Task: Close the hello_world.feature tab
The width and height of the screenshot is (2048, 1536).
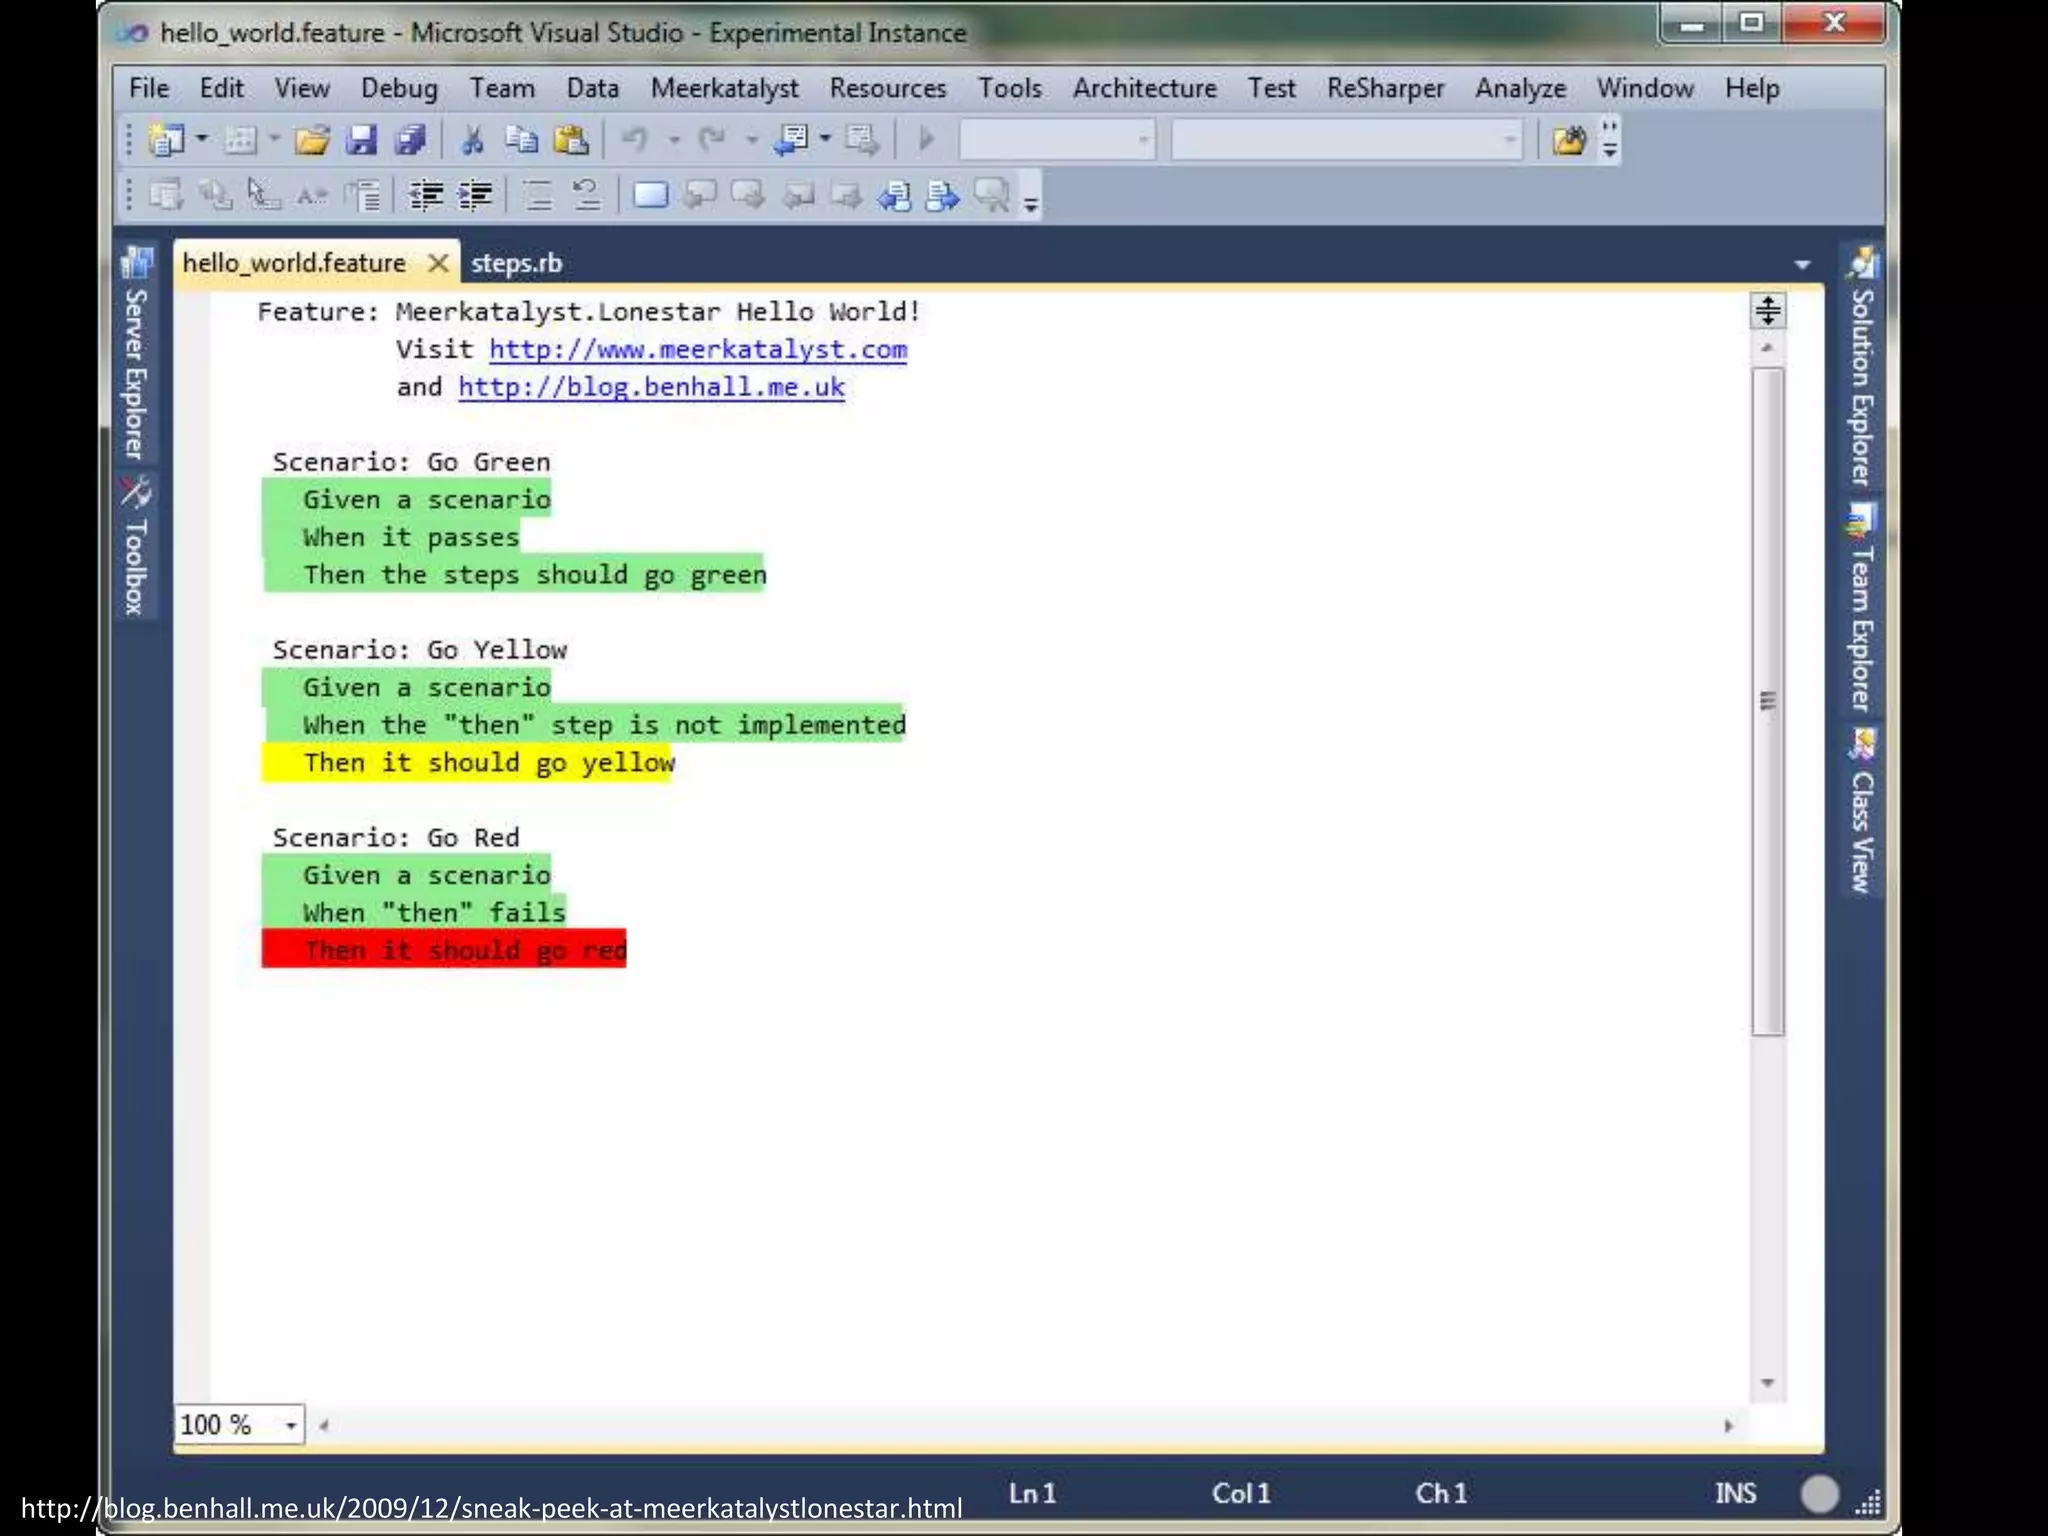Action: pyautogui.click(x=438, y=264)
